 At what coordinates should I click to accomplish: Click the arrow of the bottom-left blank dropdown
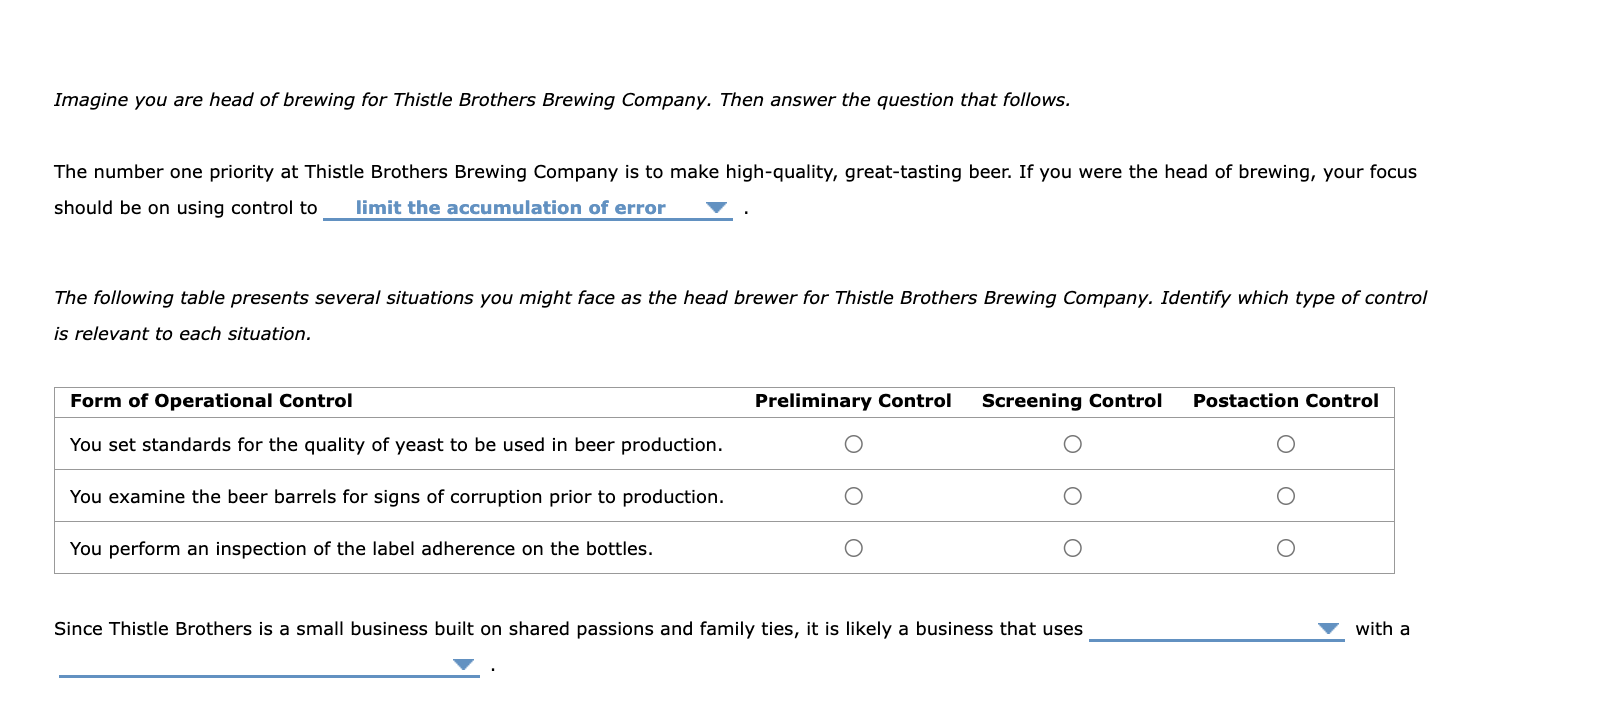coord(463,665)
